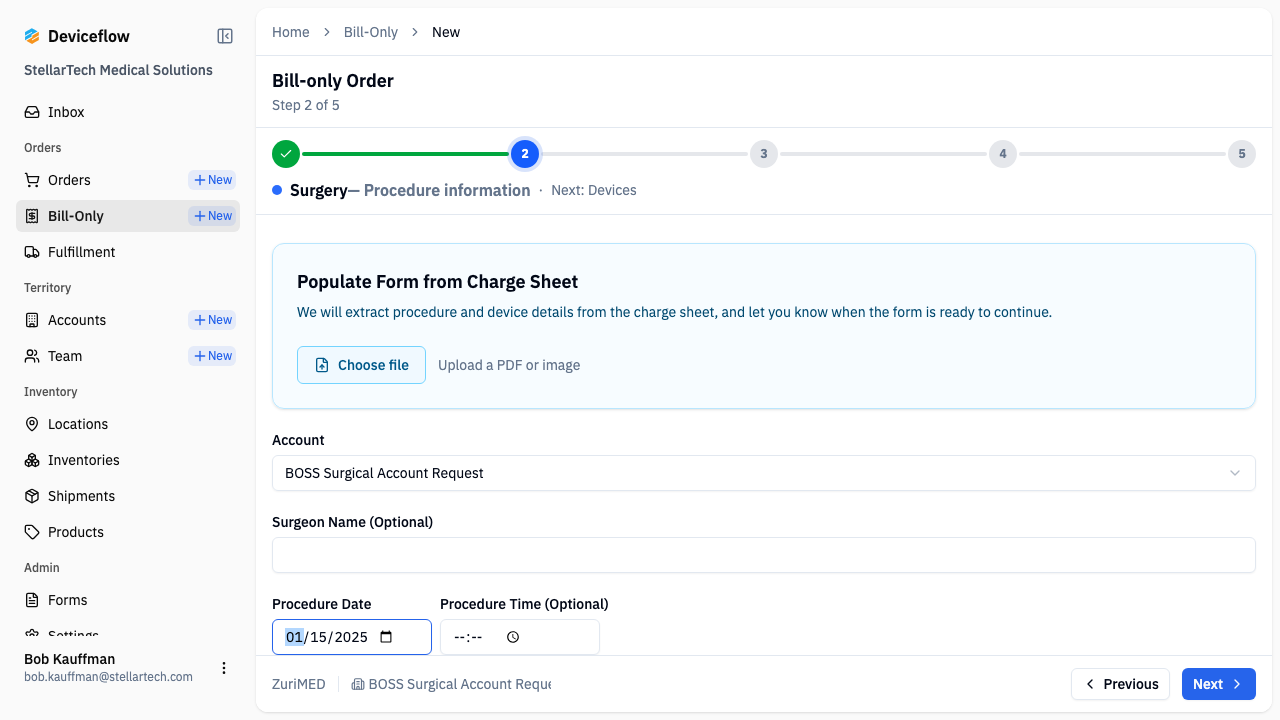Open clock picker icon in Procedure Time
The width and height of the screenshot is (1280, 720).
tap(513, 637)
